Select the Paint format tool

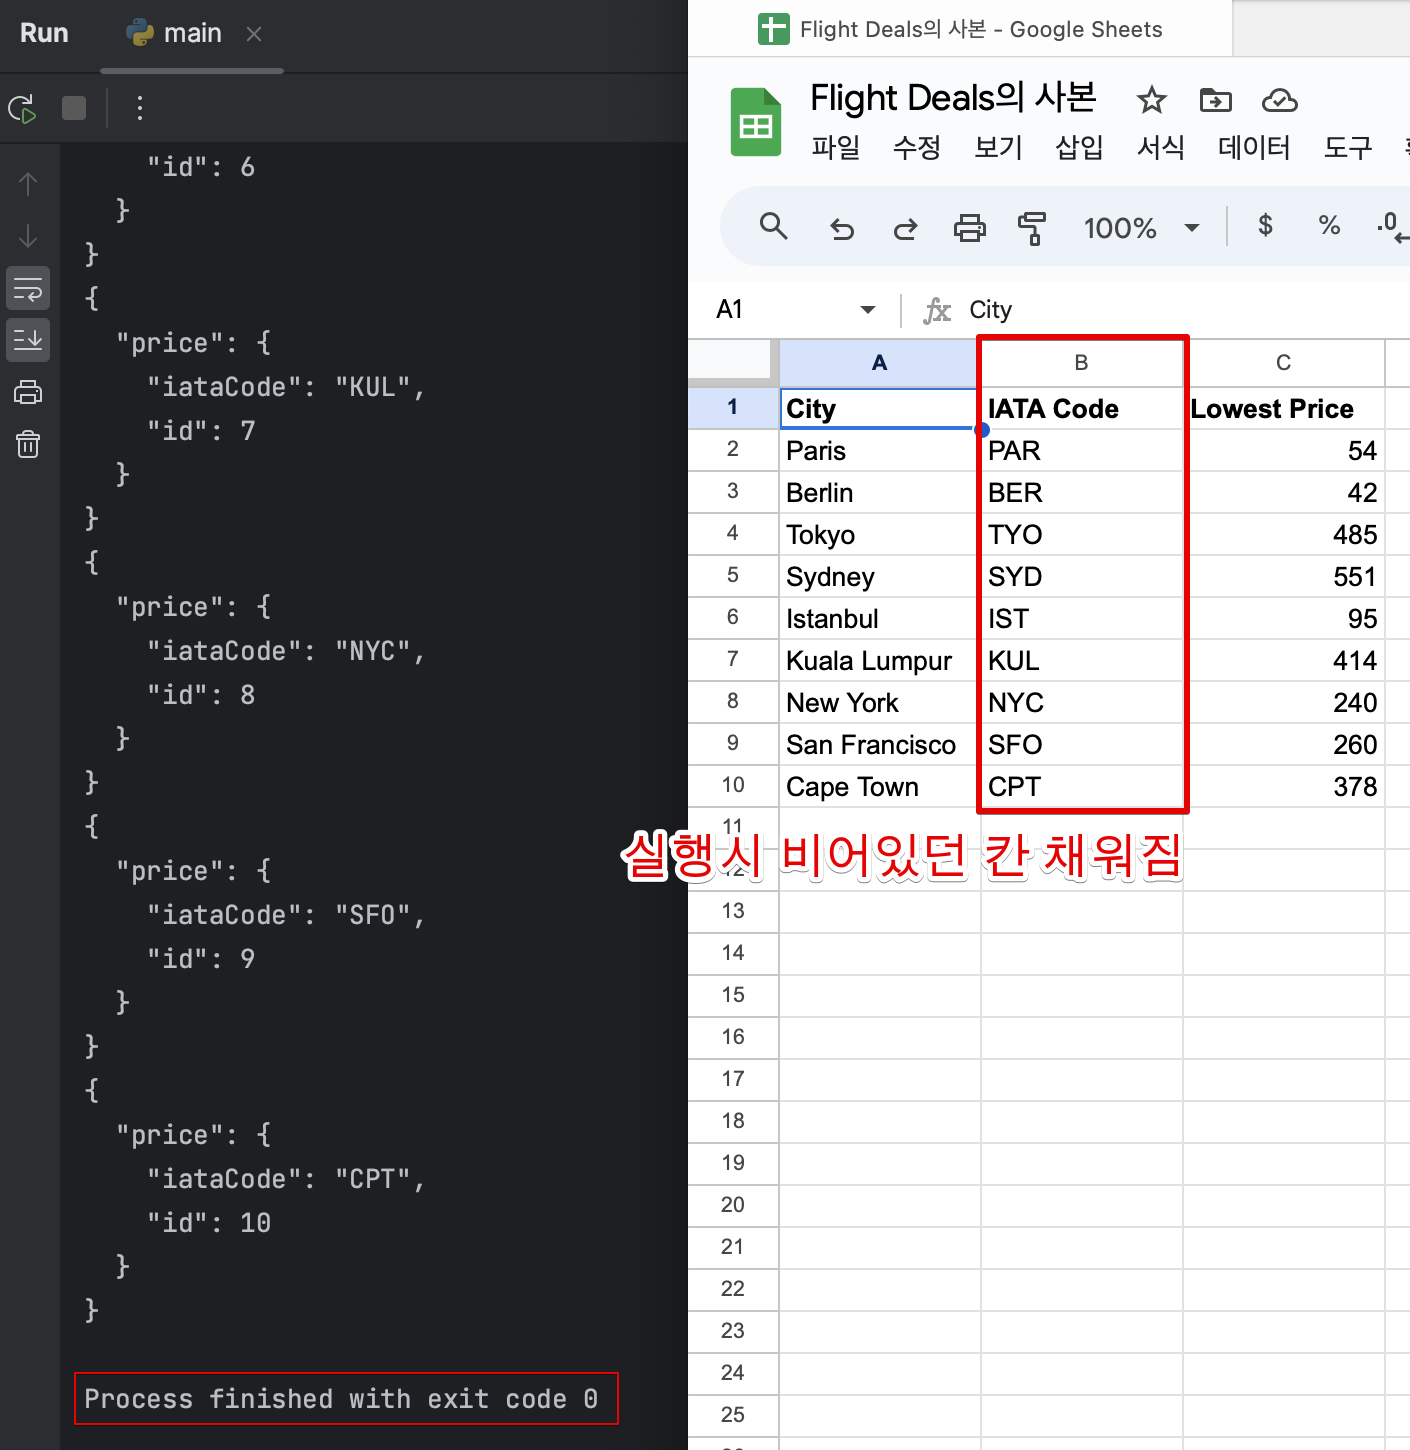tap(1032, 228)
